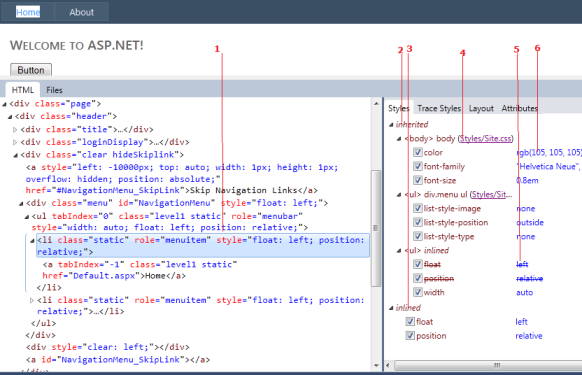Collapse the selected li class="static" node
Image resolution: width=582 pixels, height=375 pixels.
[x=32, y=241]
